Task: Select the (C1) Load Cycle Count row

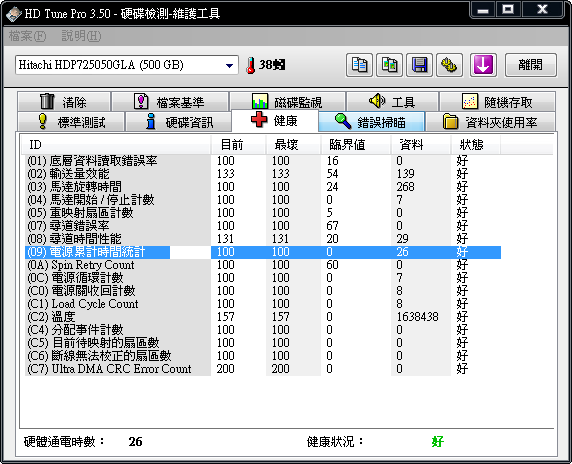Action: (263, 304)
